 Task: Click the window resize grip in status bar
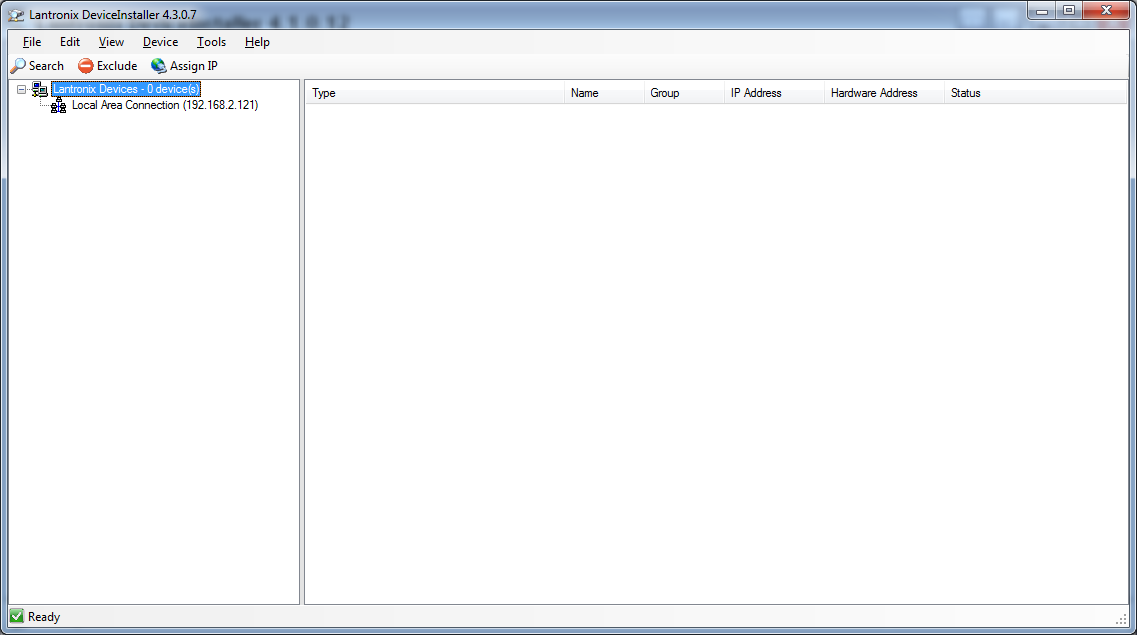point(1121,618)
